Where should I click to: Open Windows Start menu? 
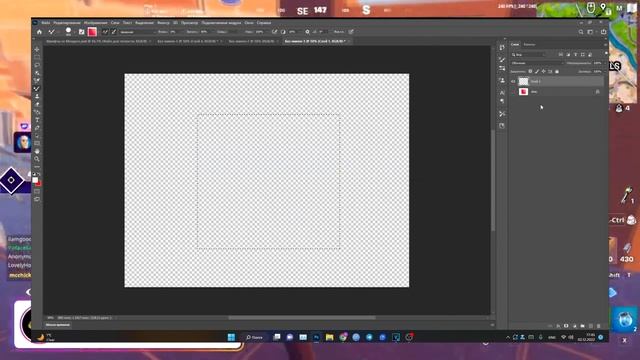click(231, 337)
